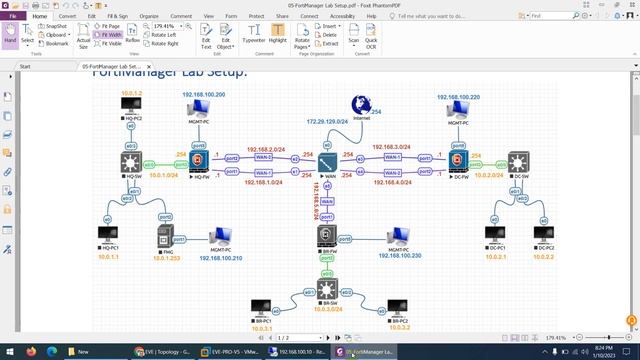Click the zoom slider in status bar
Image resolution: width=640 pixels, height=360 pixels.
(605, 338)
